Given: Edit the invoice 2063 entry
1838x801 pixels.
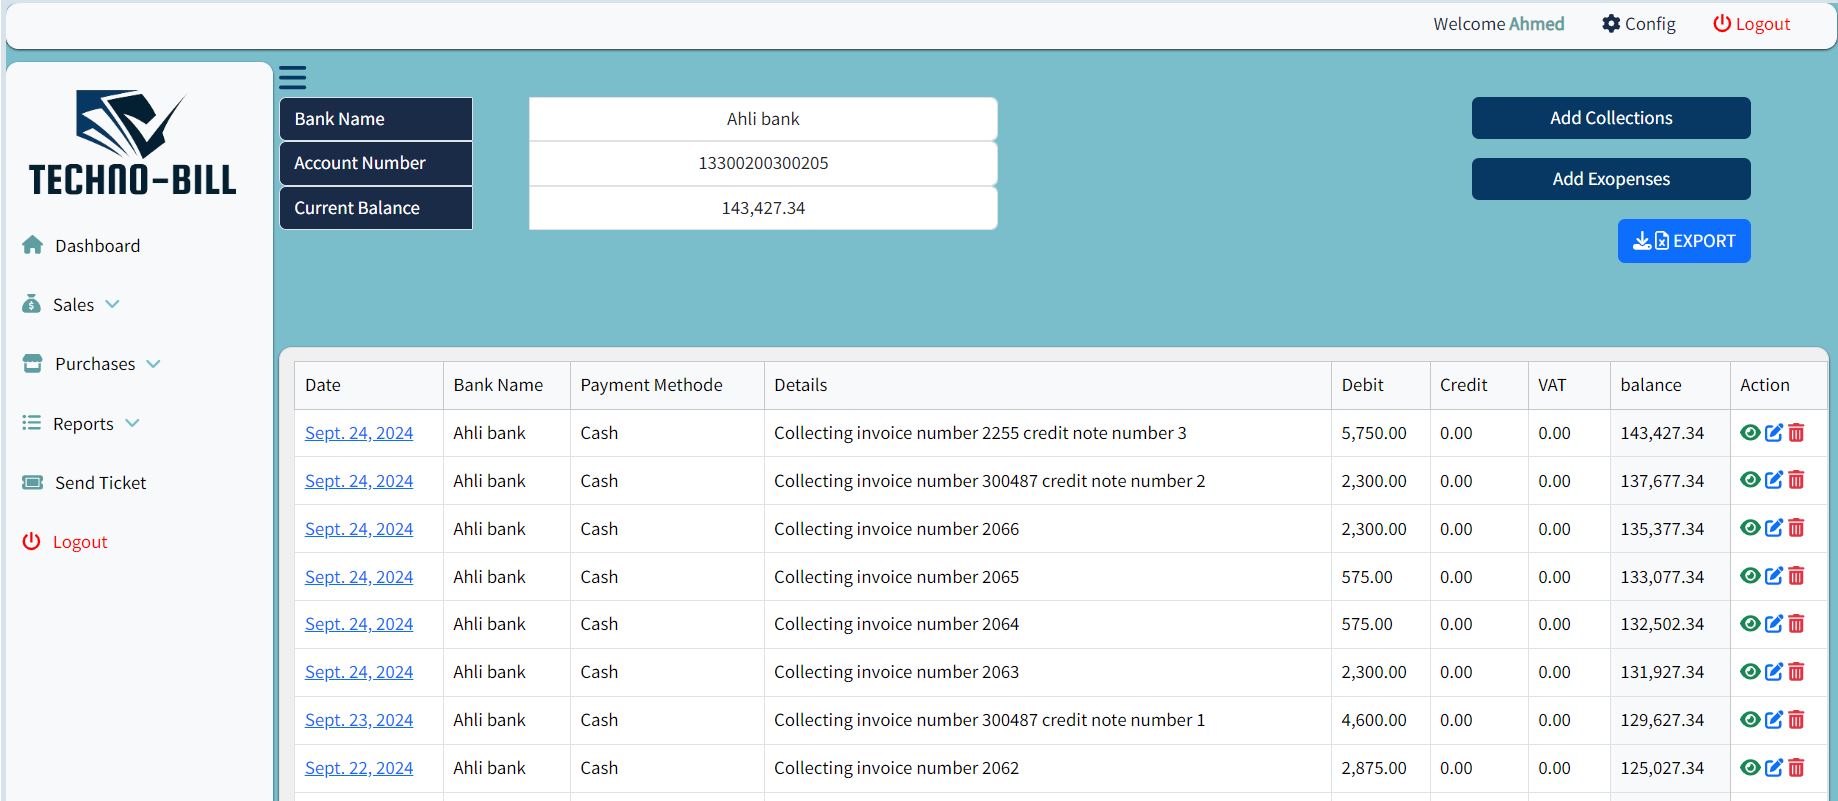Looking at the screenshot, I should pyautogui.click(x=1774, y=671).
